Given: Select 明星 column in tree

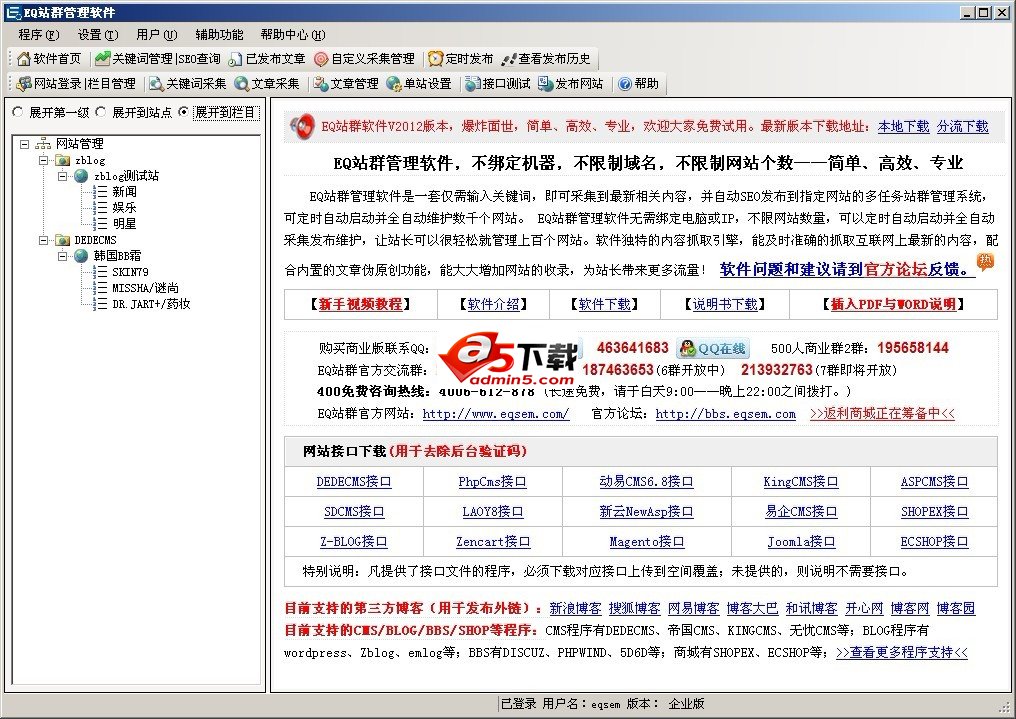Looking at the screenshot, I should coord(124,223).
